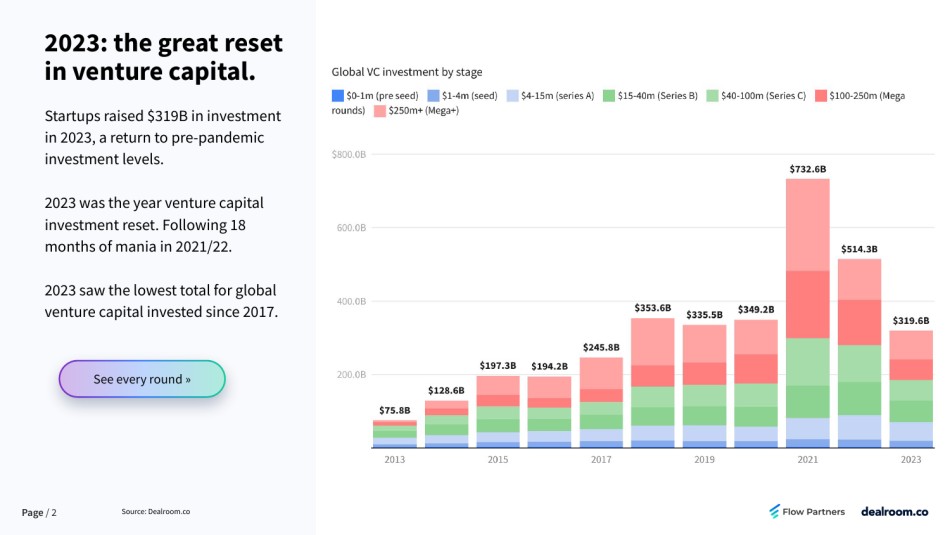Screen dimensions: 950x535
Task: Click the 2023 bar labeled $319.6B
Action: (x=911, y=389)
